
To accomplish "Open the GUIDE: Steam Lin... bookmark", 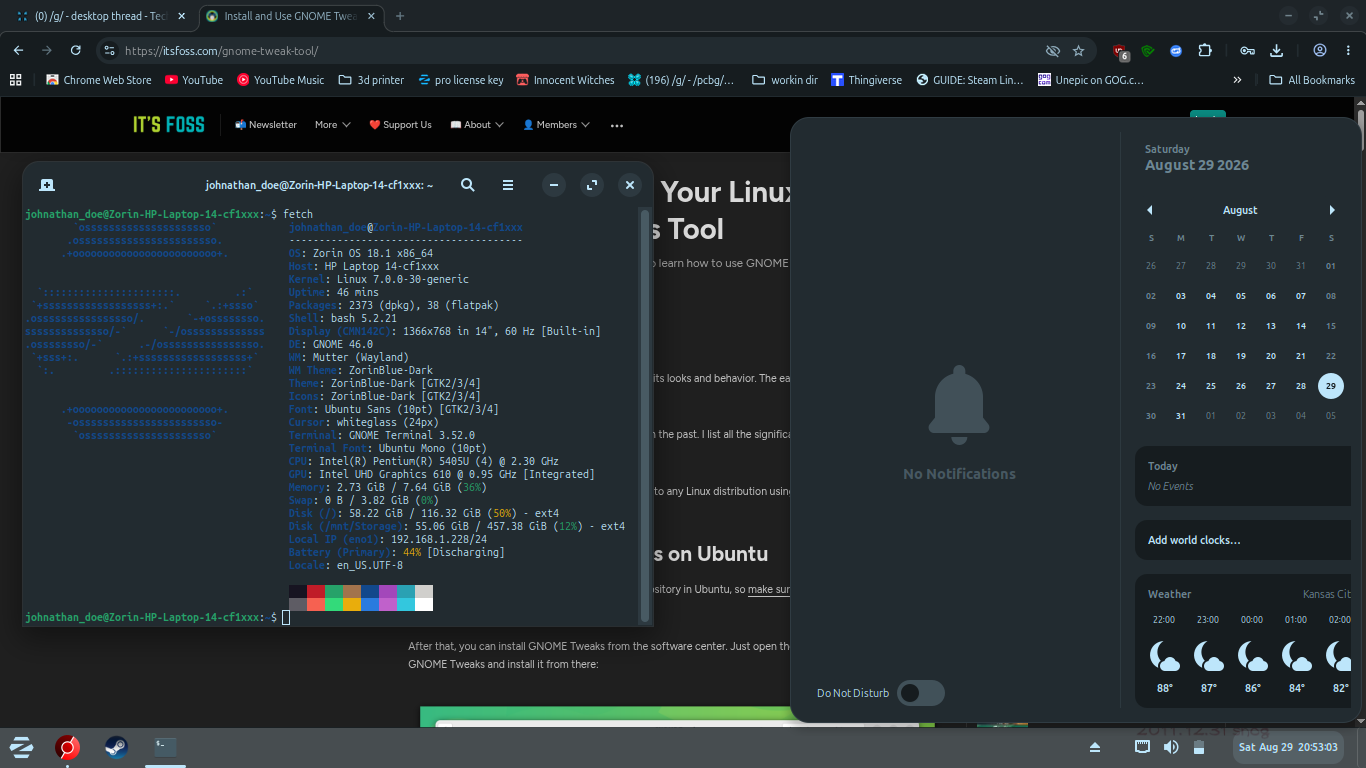I will (969, 80).
